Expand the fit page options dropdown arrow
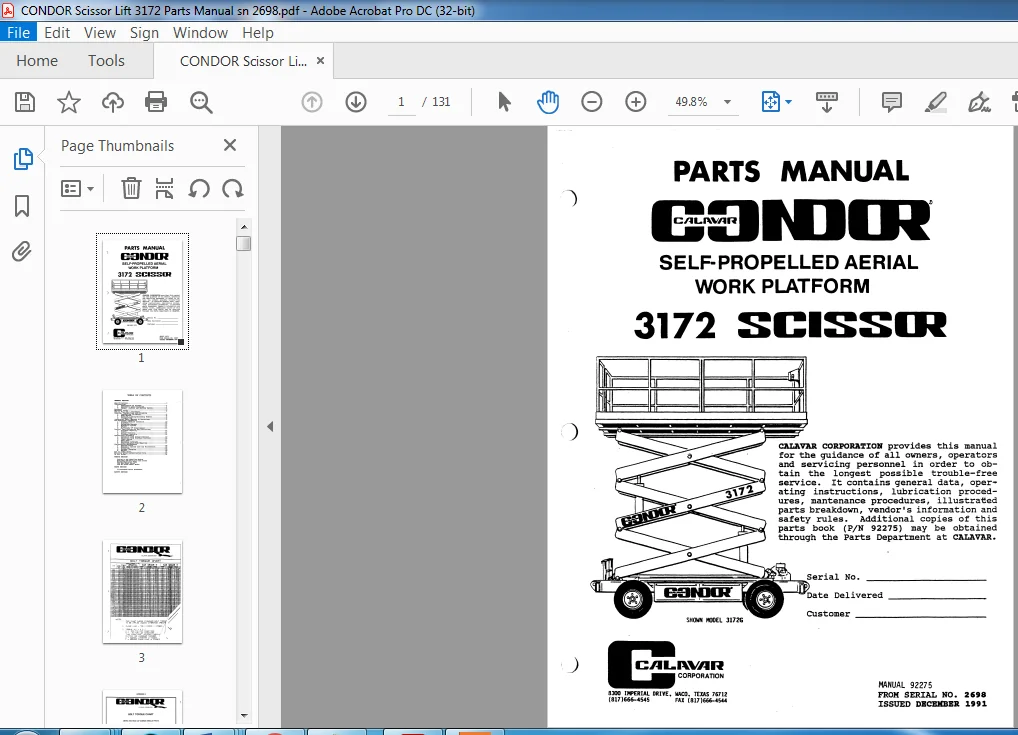Image resolution: width=1018 pixels, height=735 pixels. [x=788, y=102]
